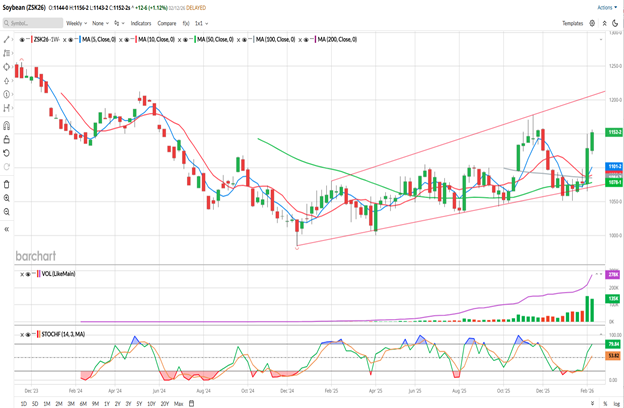Toggle visibility of ZSK26 main series

(22, 40)
